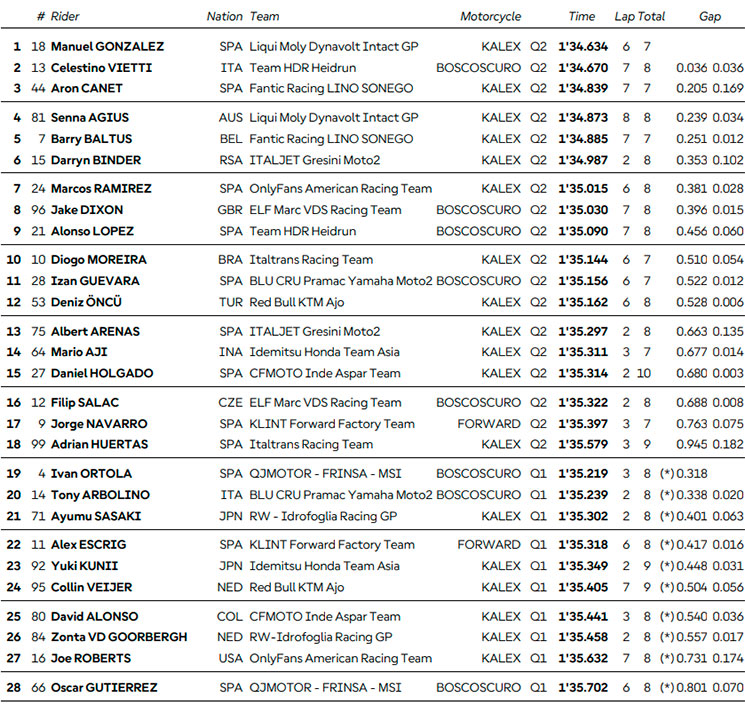
Task: Click Red Bull KTM Ajo team for Deniz ÖNCÜ
Action: pyautogui.click(x=296, y=302)
